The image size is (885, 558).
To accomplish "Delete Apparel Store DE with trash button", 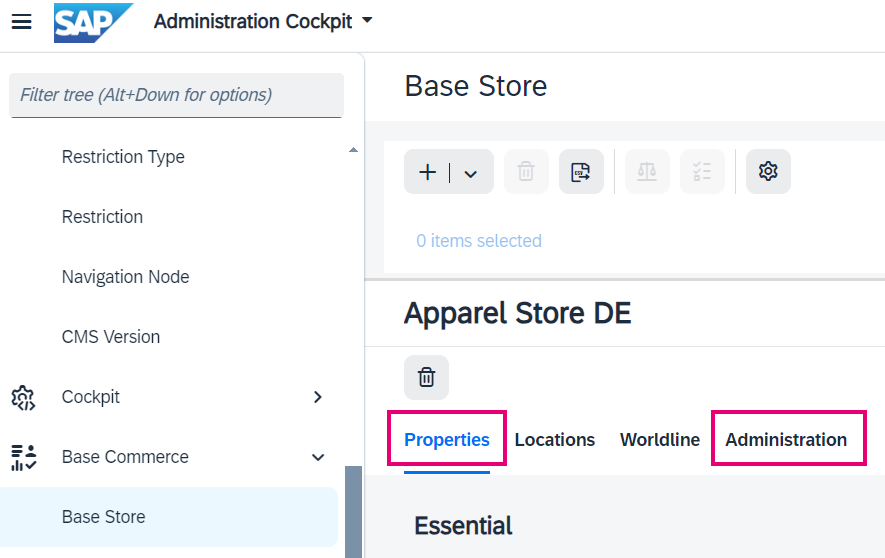I will click(x=426, y=377).
